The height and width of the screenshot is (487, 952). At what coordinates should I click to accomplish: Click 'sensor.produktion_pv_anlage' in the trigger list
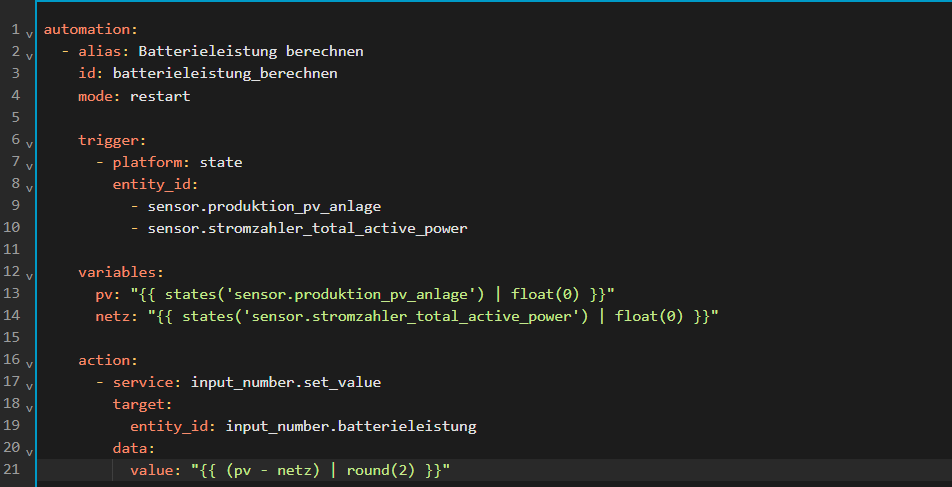click(264, 206)
